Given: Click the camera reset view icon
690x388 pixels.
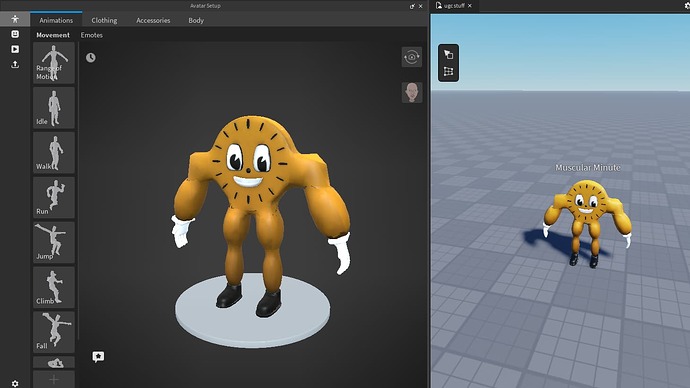Looking at the screenshot, I should [411, 57].
